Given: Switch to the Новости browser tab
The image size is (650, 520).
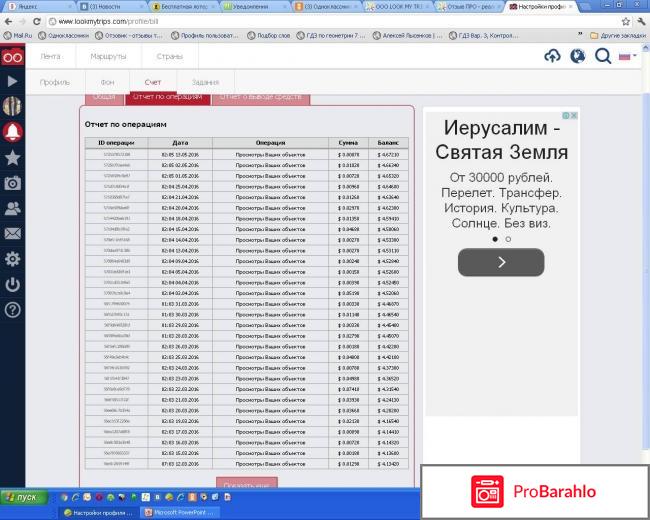Looking at the screenshot, I should click(111, 7).
